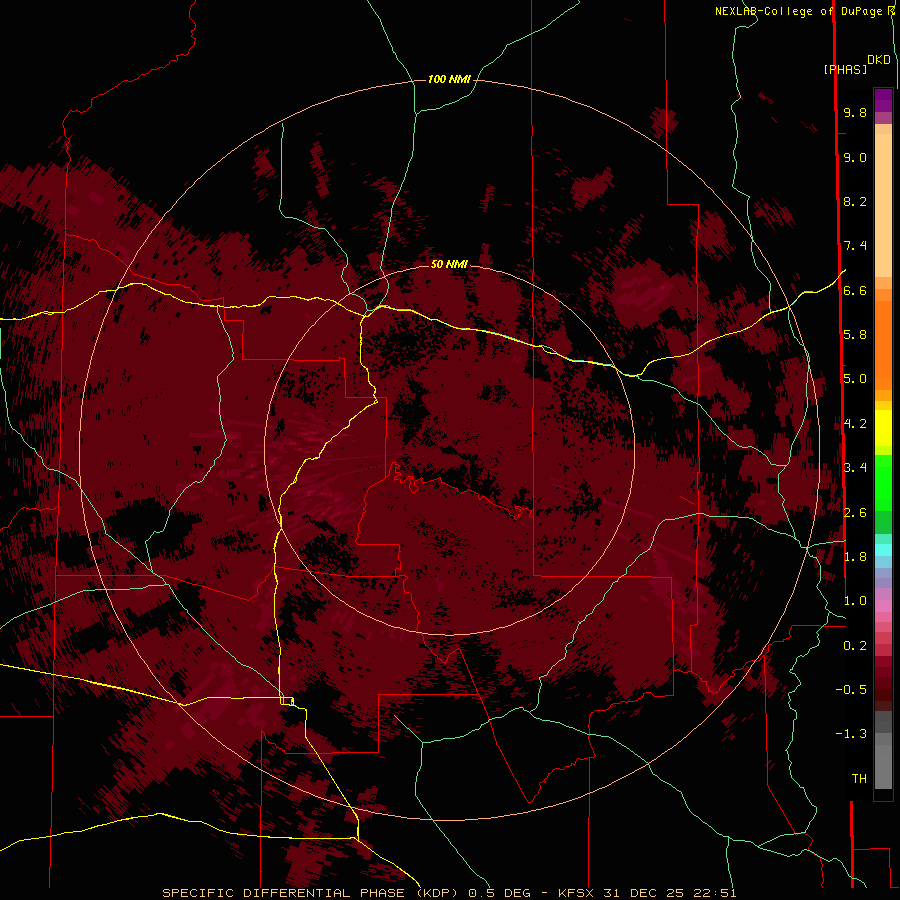Select the 2.6 value on the color scale

[x=855, y=513]
